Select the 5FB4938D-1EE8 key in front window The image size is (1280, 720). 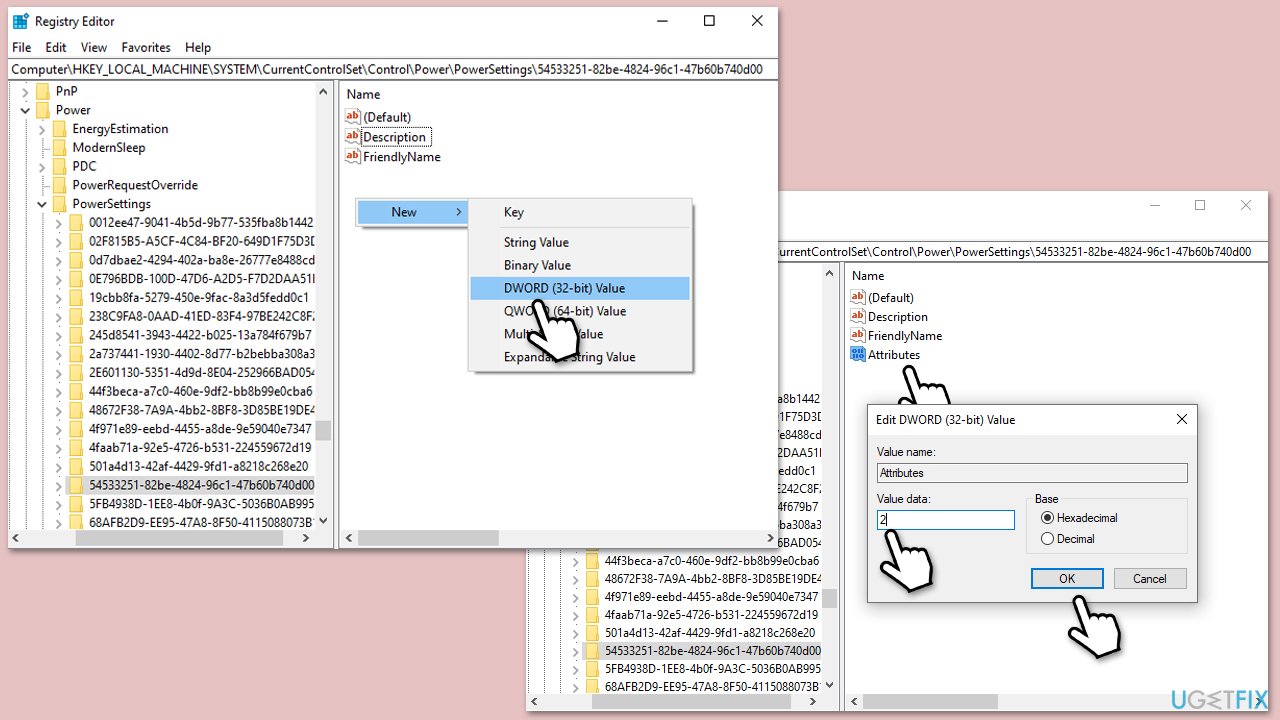[x=201, y=504]
